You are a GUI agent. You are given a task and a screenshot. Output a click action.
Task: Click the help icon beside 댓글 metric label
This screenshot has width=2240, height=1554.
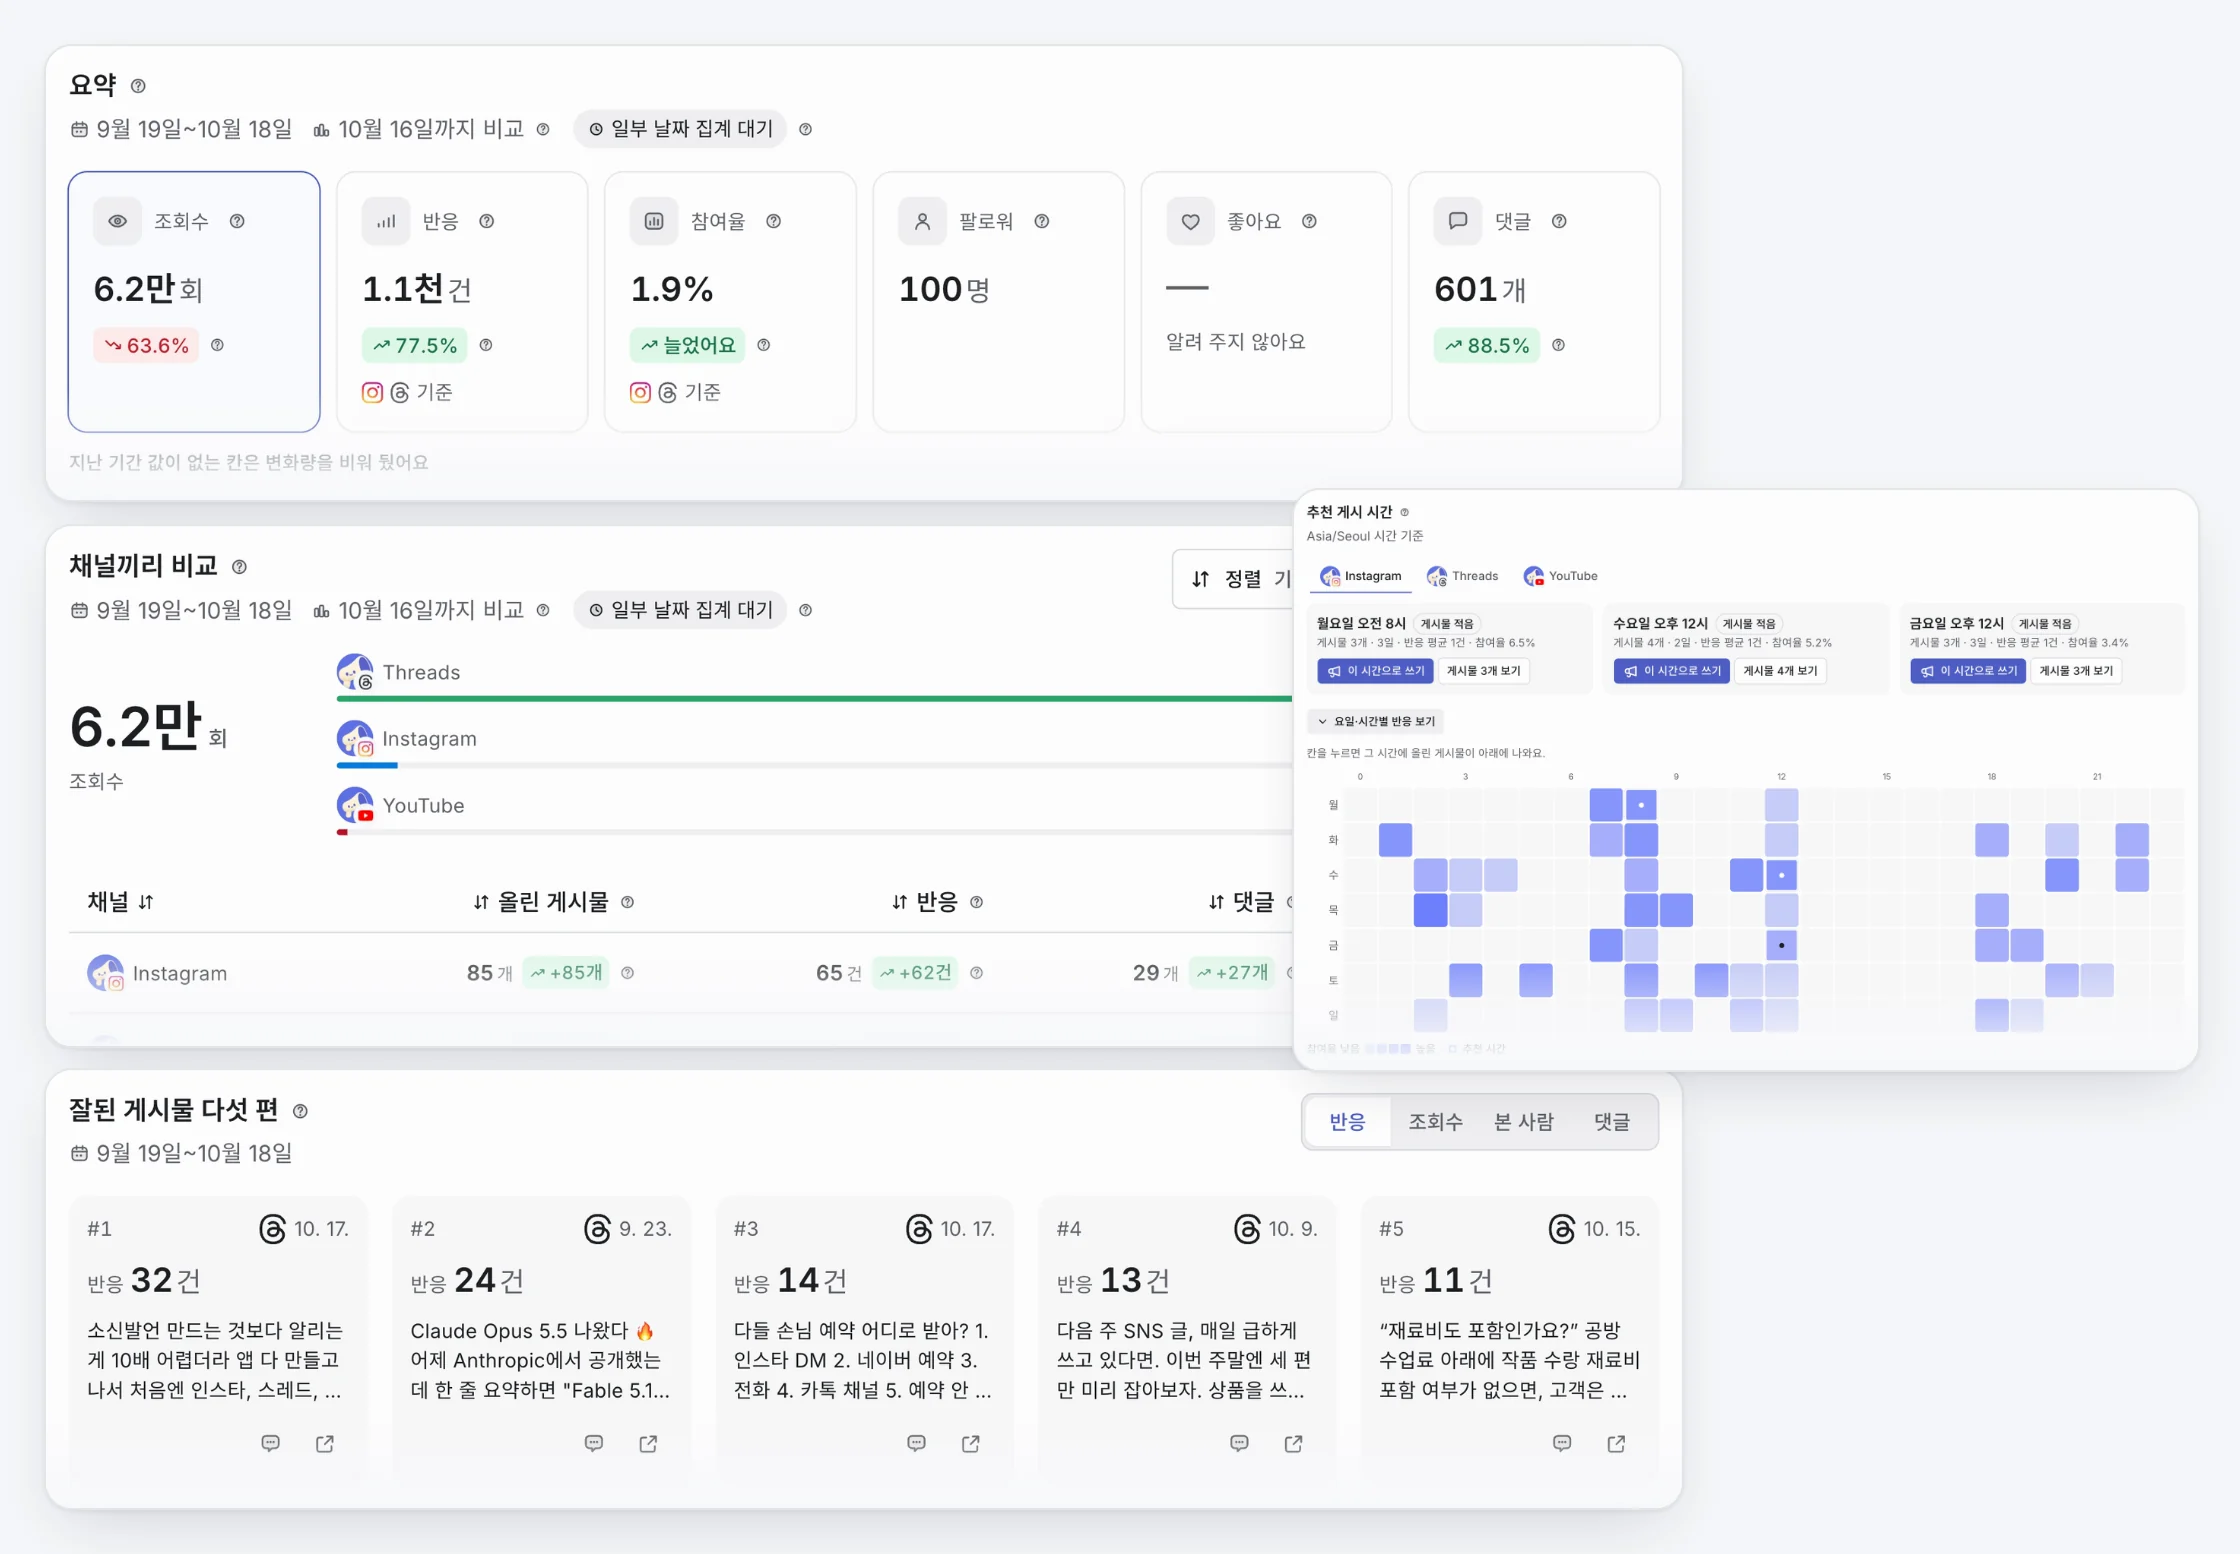pos(1558,221)
